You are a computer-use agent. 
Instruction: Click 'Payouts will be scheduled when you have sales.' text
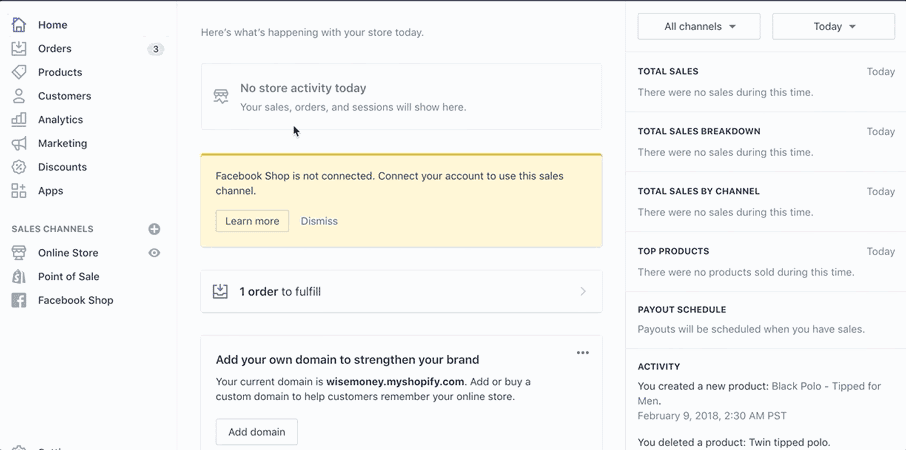tap(751, 329)
